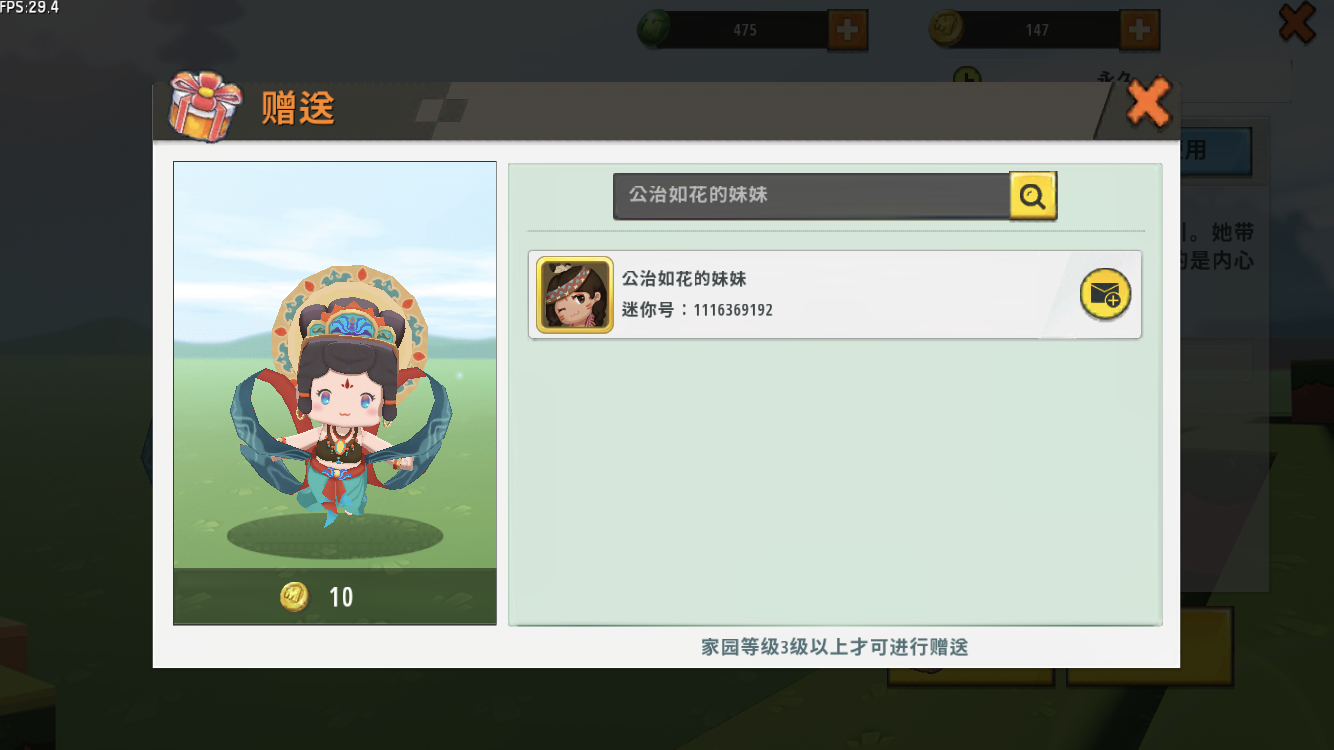Click the 475 green bean balance

tap(745, 30)
